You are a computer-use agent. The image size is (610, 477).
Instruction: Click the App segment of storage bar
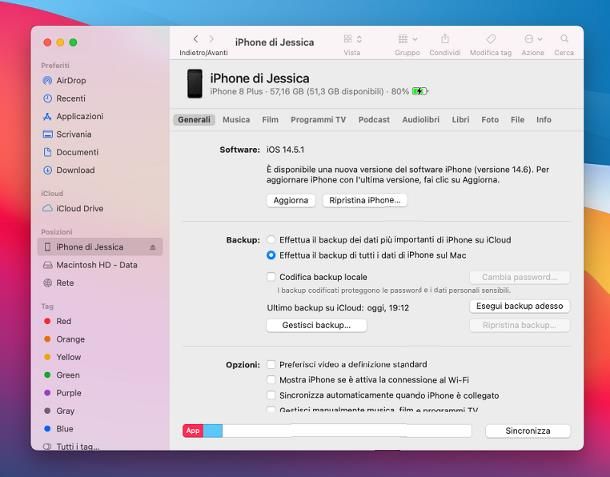coord(193,431)
